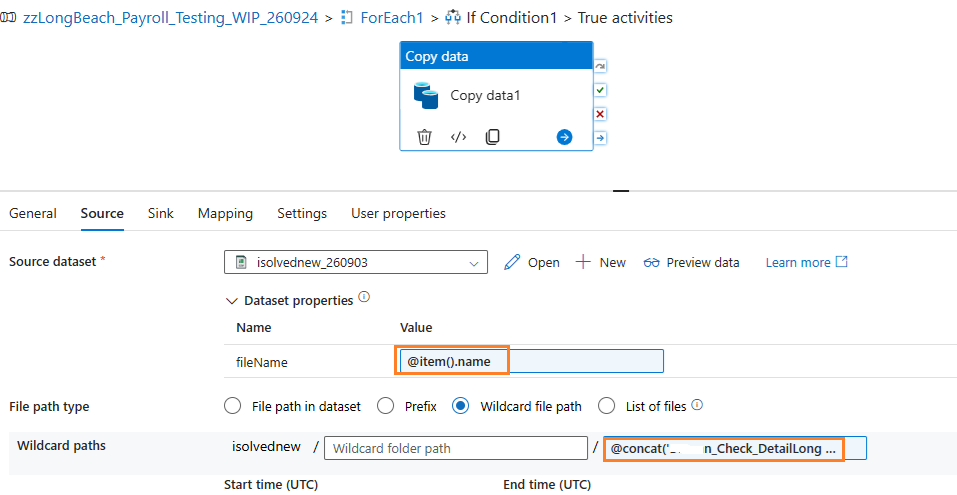Open the Learn more link

(807, 262)
